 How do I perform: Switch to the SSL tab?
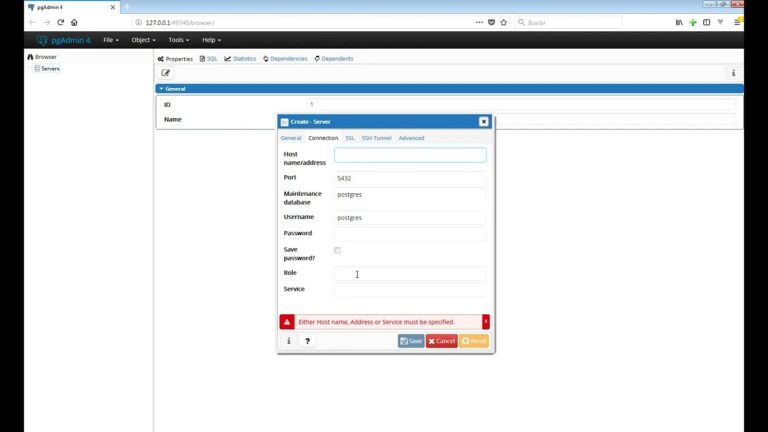(350, 138)
